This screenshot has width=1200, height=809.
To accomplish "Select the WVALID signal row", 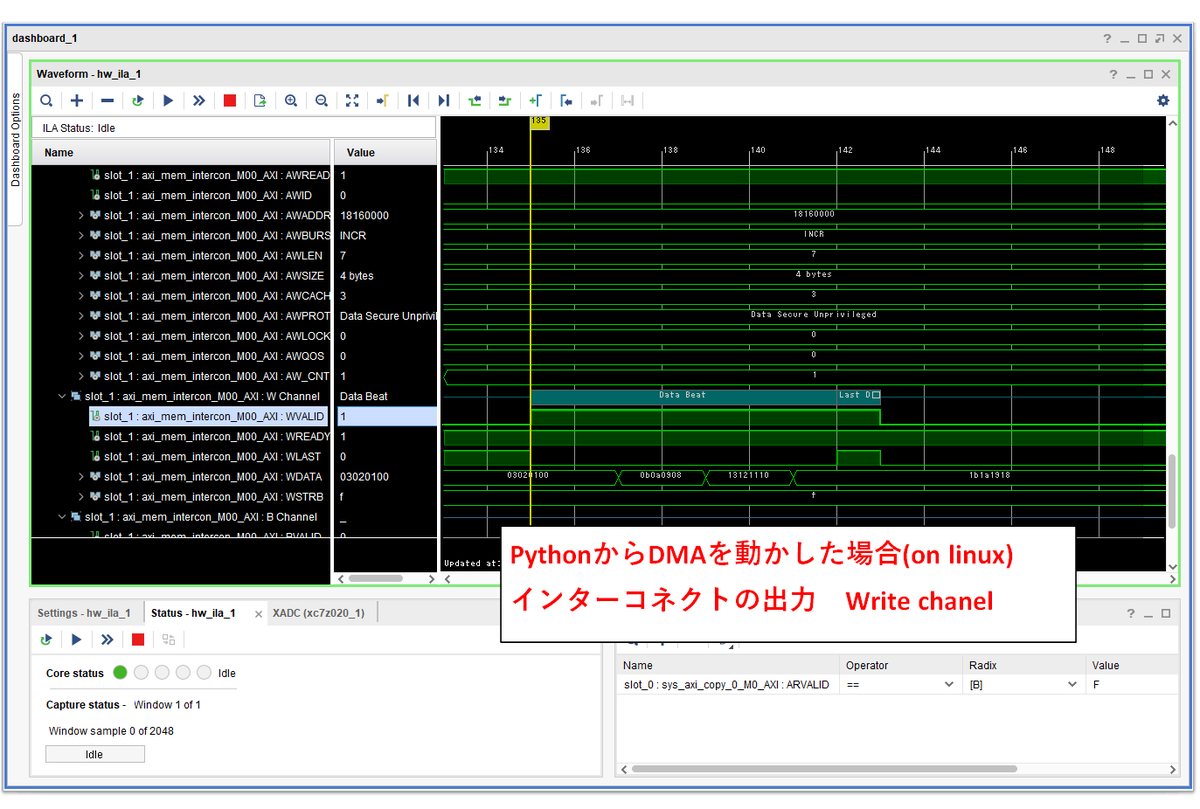I will click(210, 416).
